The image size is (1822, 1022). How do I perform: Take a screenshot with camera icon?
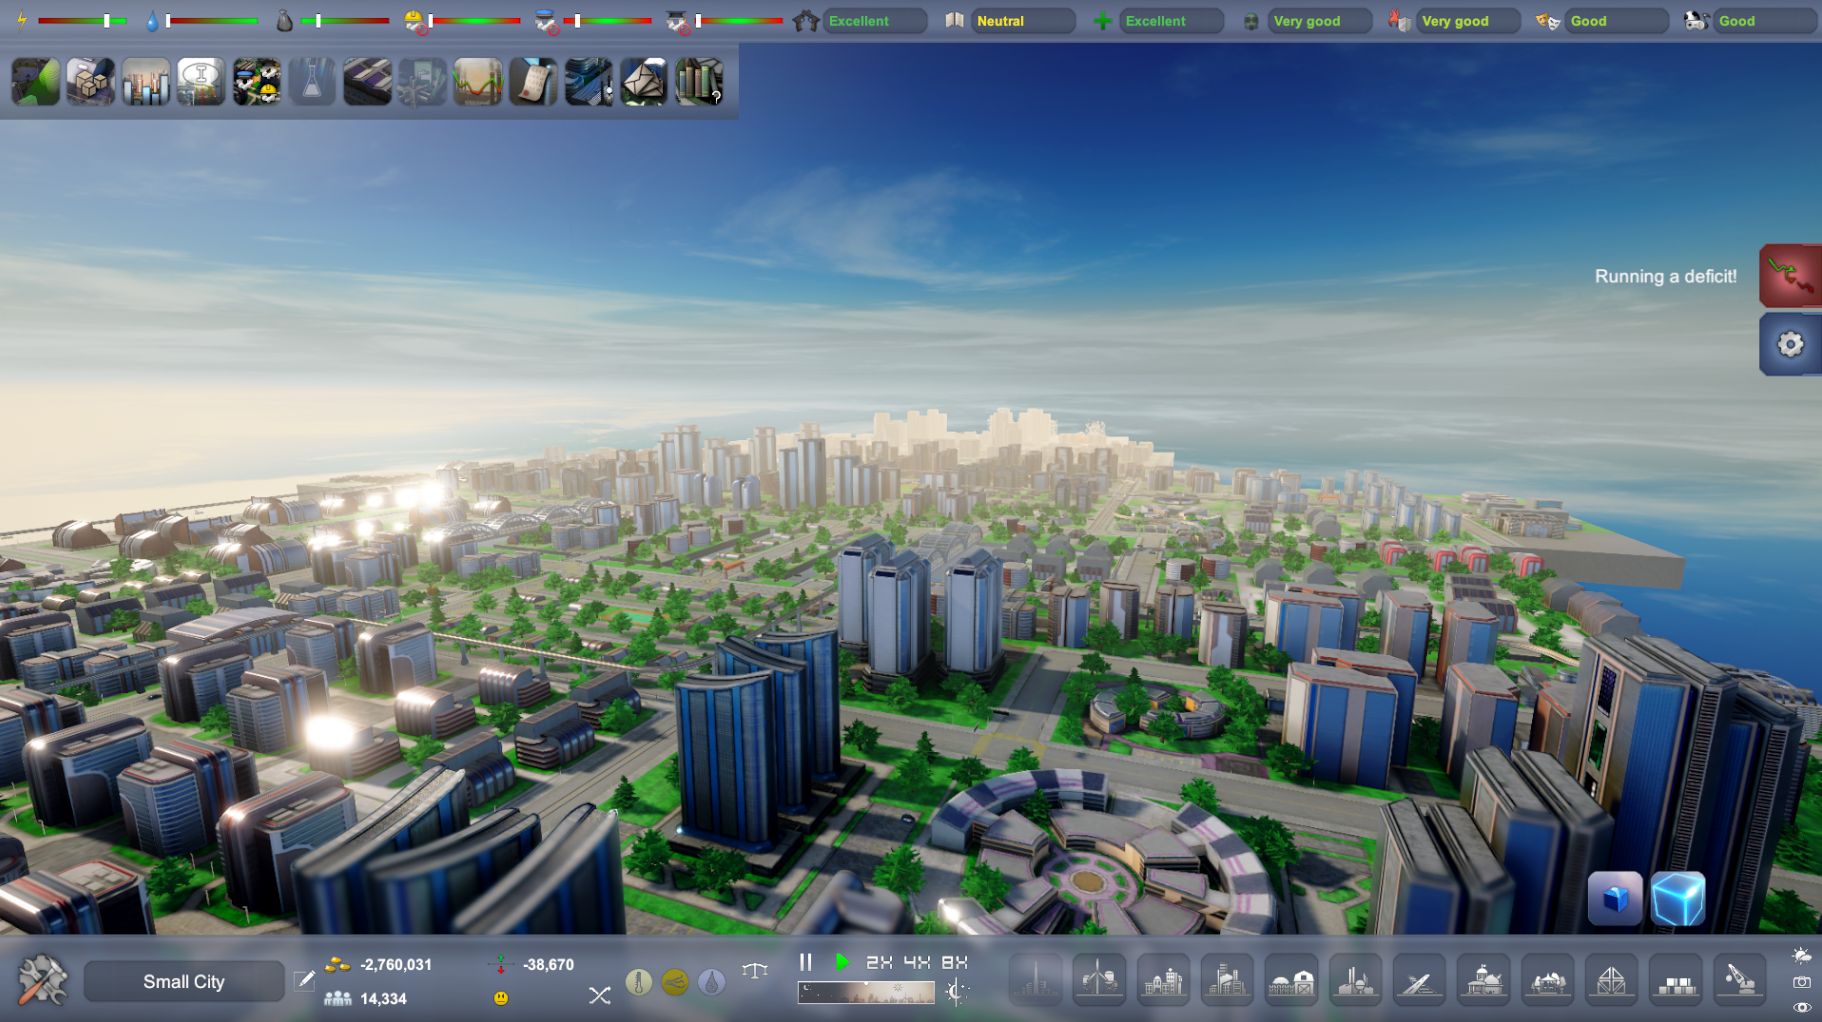(x=1802, y=982)
